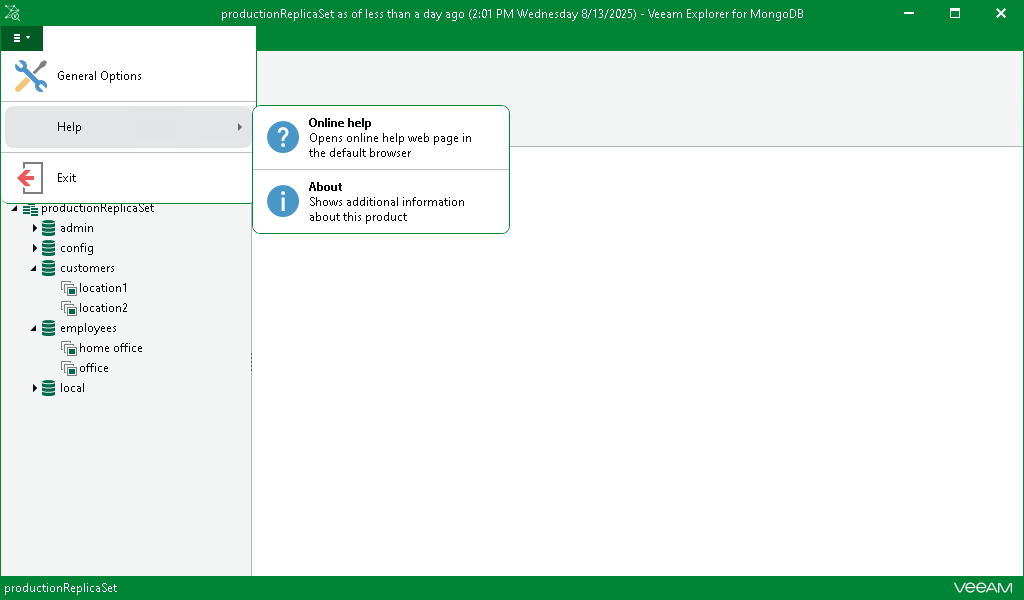Click the customers database icon
The height and width of the screenshot is (600, 1024).
click(x=48, y=268)
